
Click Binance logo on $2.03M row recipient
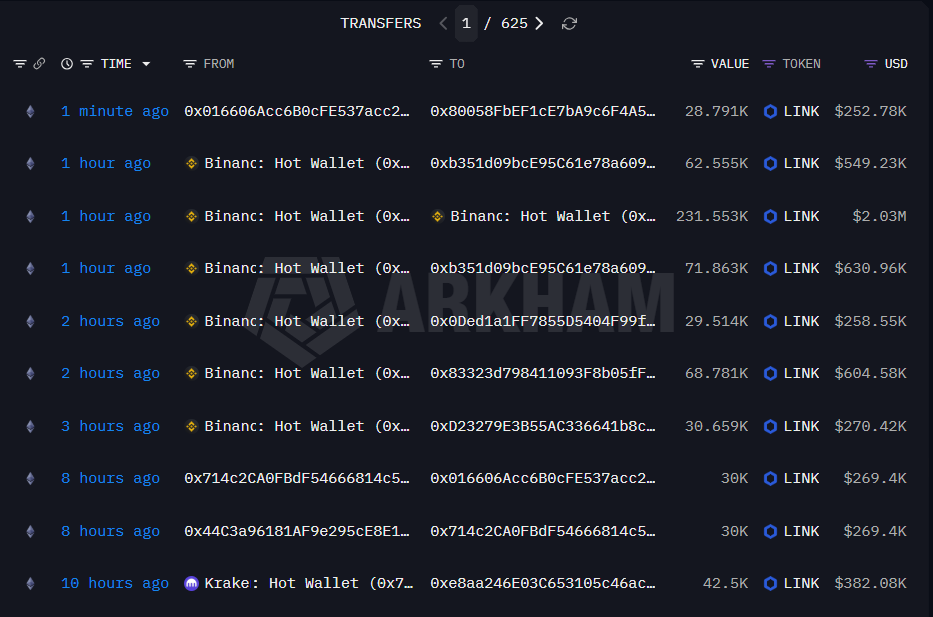pyautogui.click(x=437, y=216)
